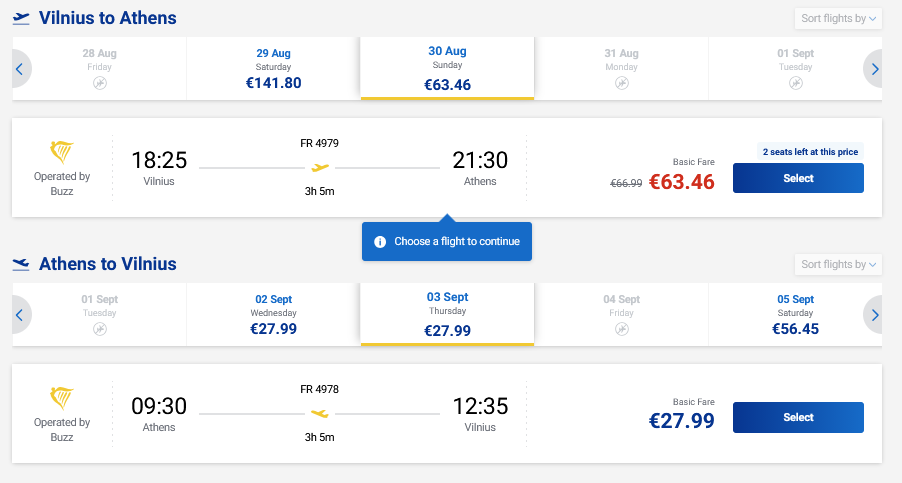
Task: Switch to the 02 Sept Wednesday return date
Action: point(273,315)
